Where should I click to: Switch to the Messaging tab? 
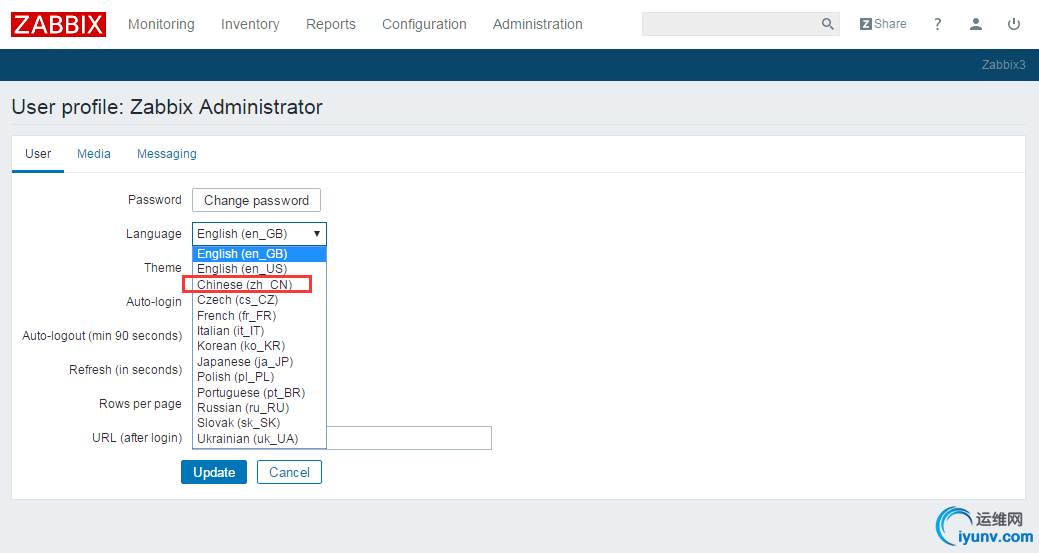[x=166, y=154]
